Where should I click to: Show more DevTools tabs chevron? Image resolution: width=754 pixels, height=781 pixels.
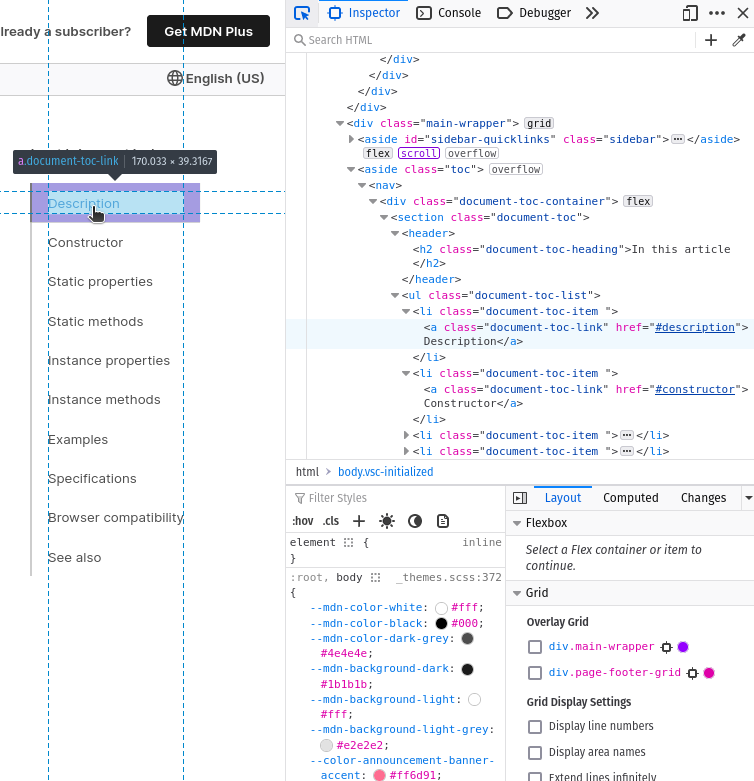coord(592,13)
